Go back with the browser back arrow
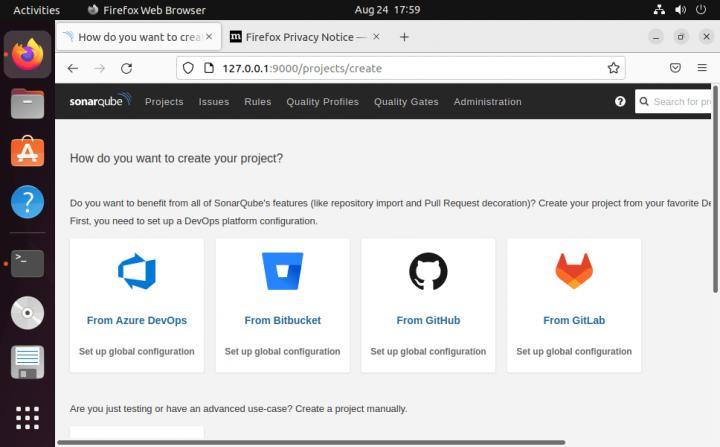The height and width of the screenshot is (447, 720). [73, 68]
